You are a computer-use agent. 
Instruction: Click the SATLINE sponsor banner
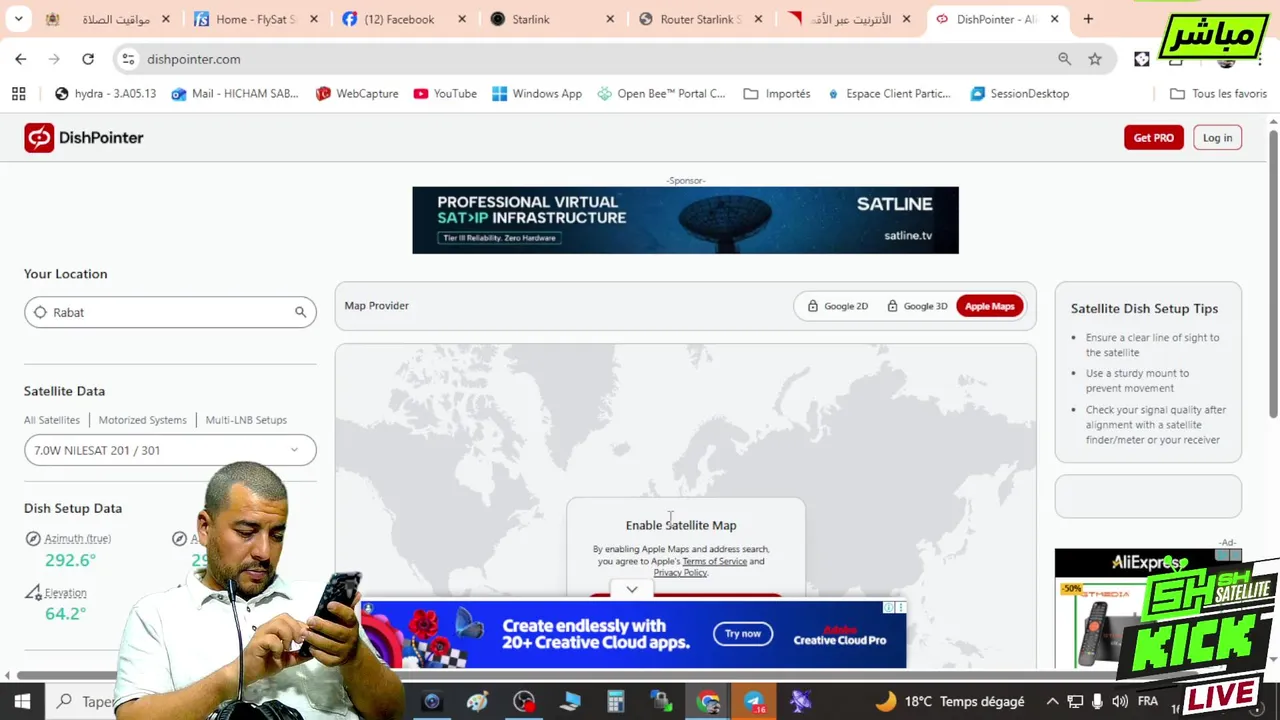pos(685,220)
